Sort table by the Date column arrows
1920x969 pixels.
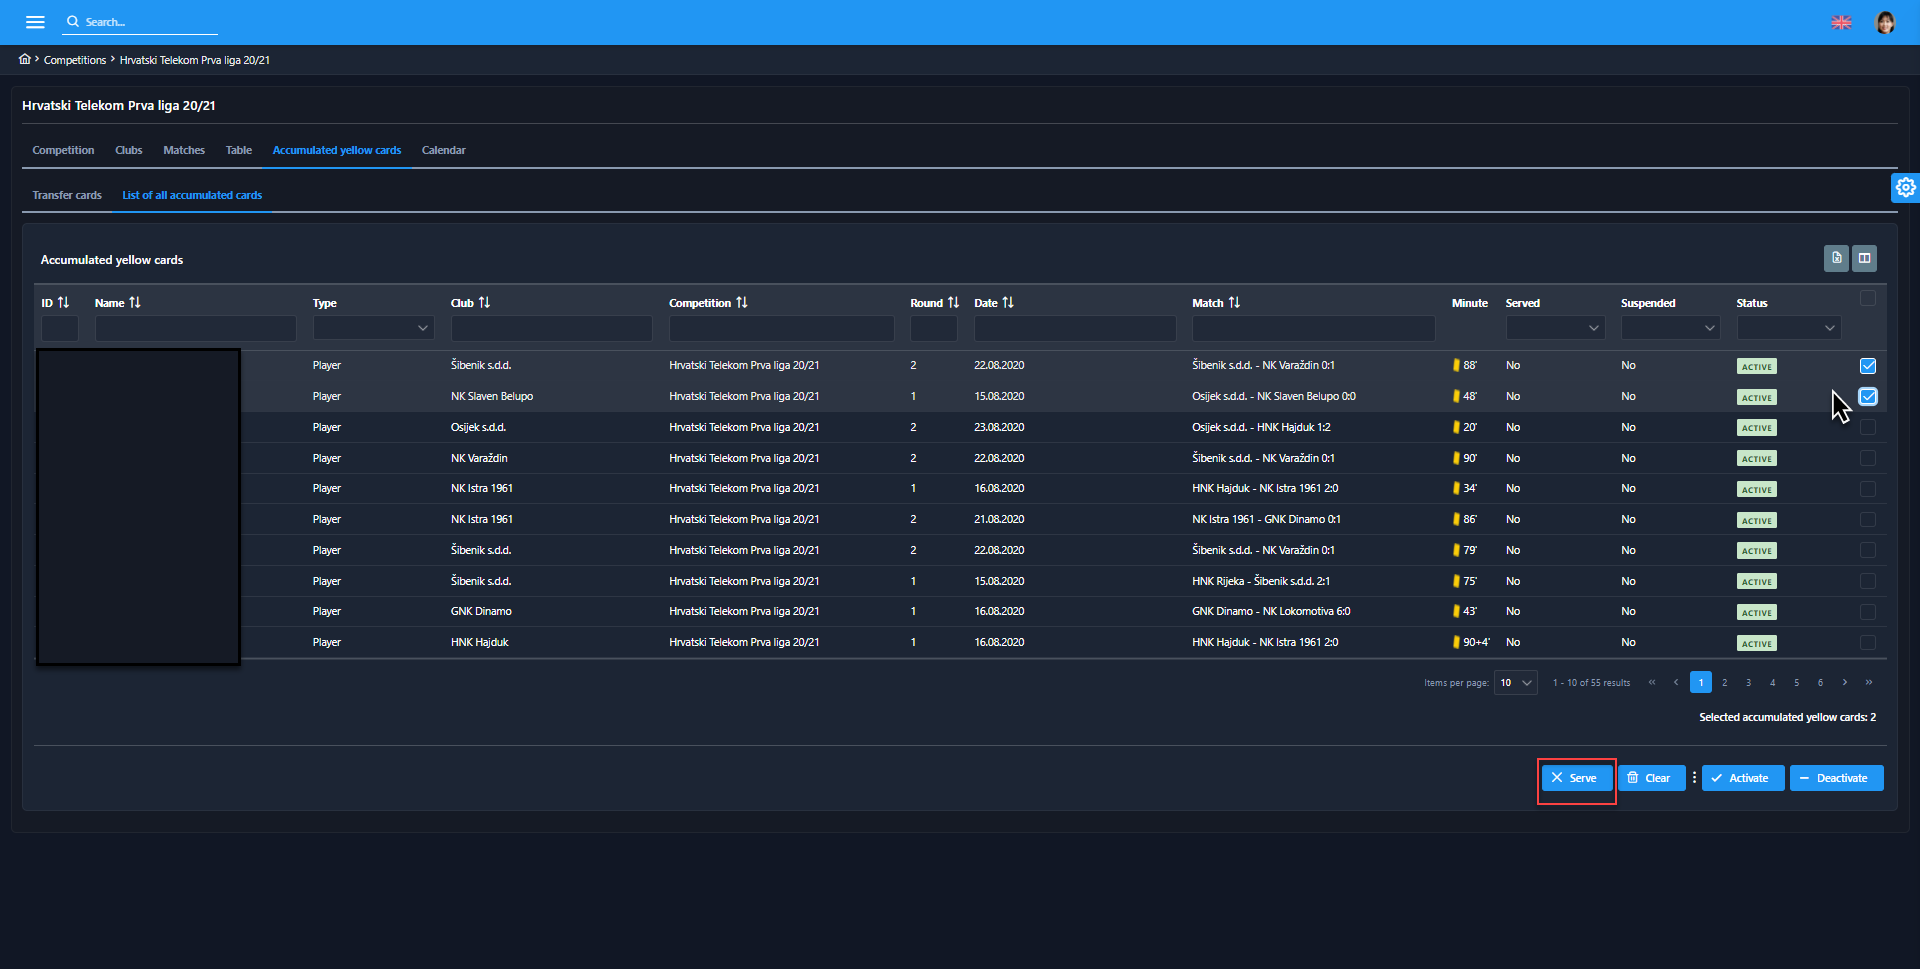click(1008, 302)
